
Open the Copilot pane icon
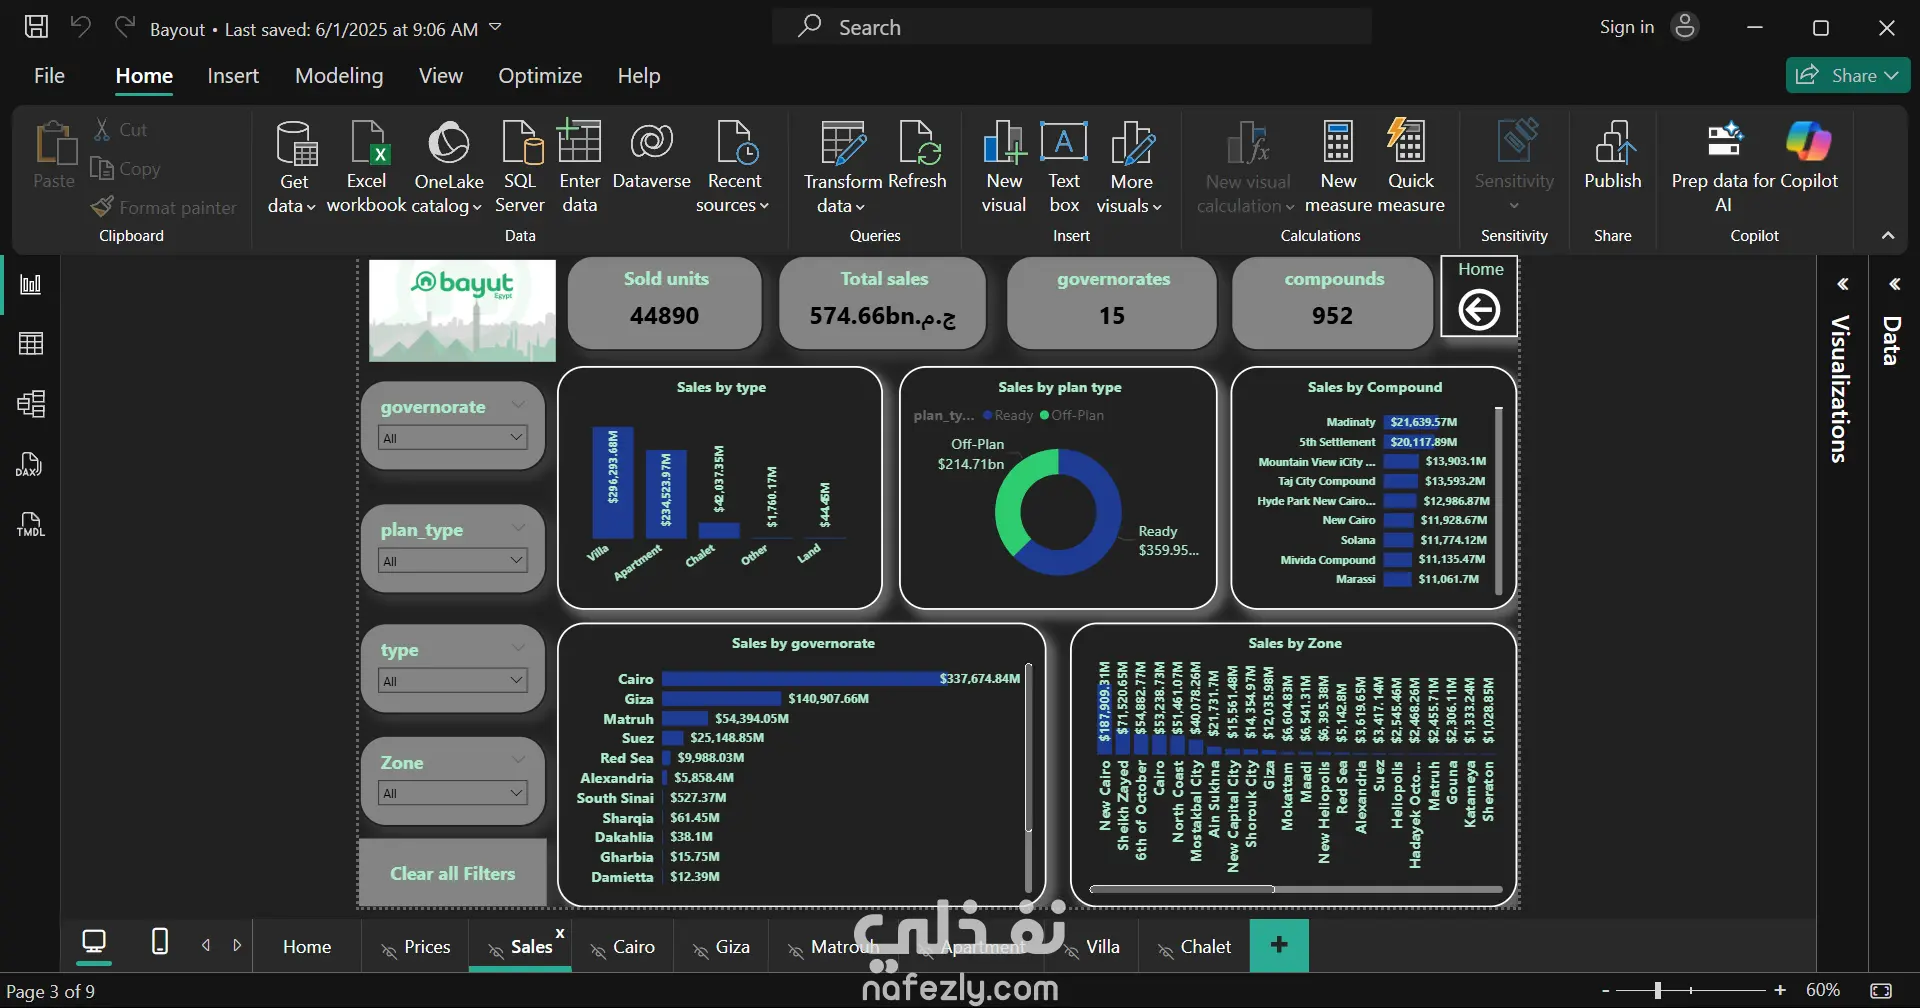point(1808,141)
